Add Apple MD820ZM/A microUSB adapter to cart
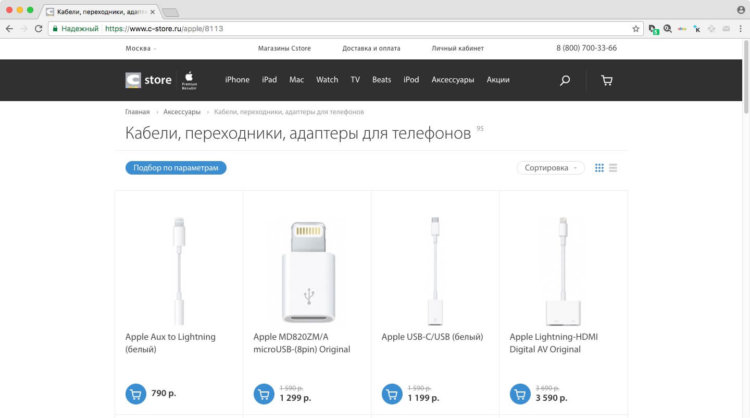Image resolution: width=750 pixels, height=418 pixels. click(264, 394)
